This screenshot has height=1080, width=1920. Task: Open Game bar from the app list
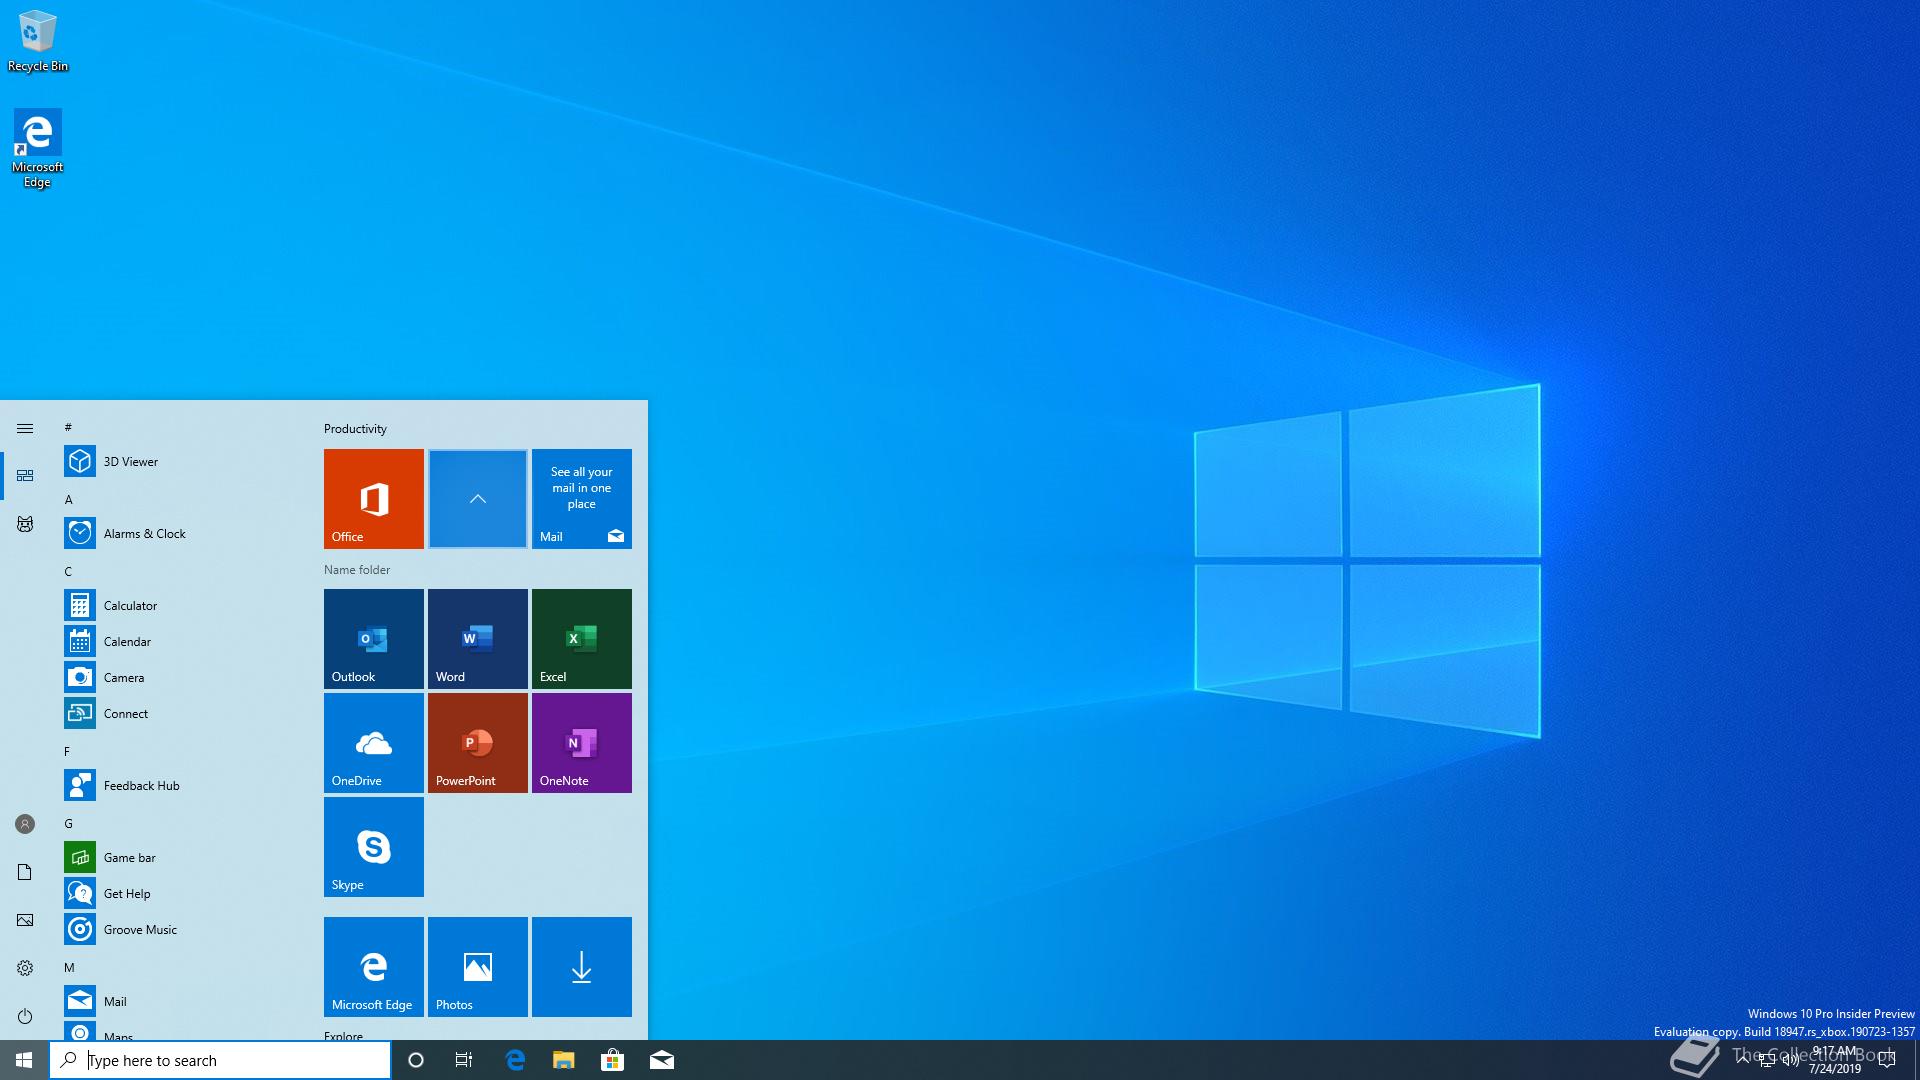180,857
